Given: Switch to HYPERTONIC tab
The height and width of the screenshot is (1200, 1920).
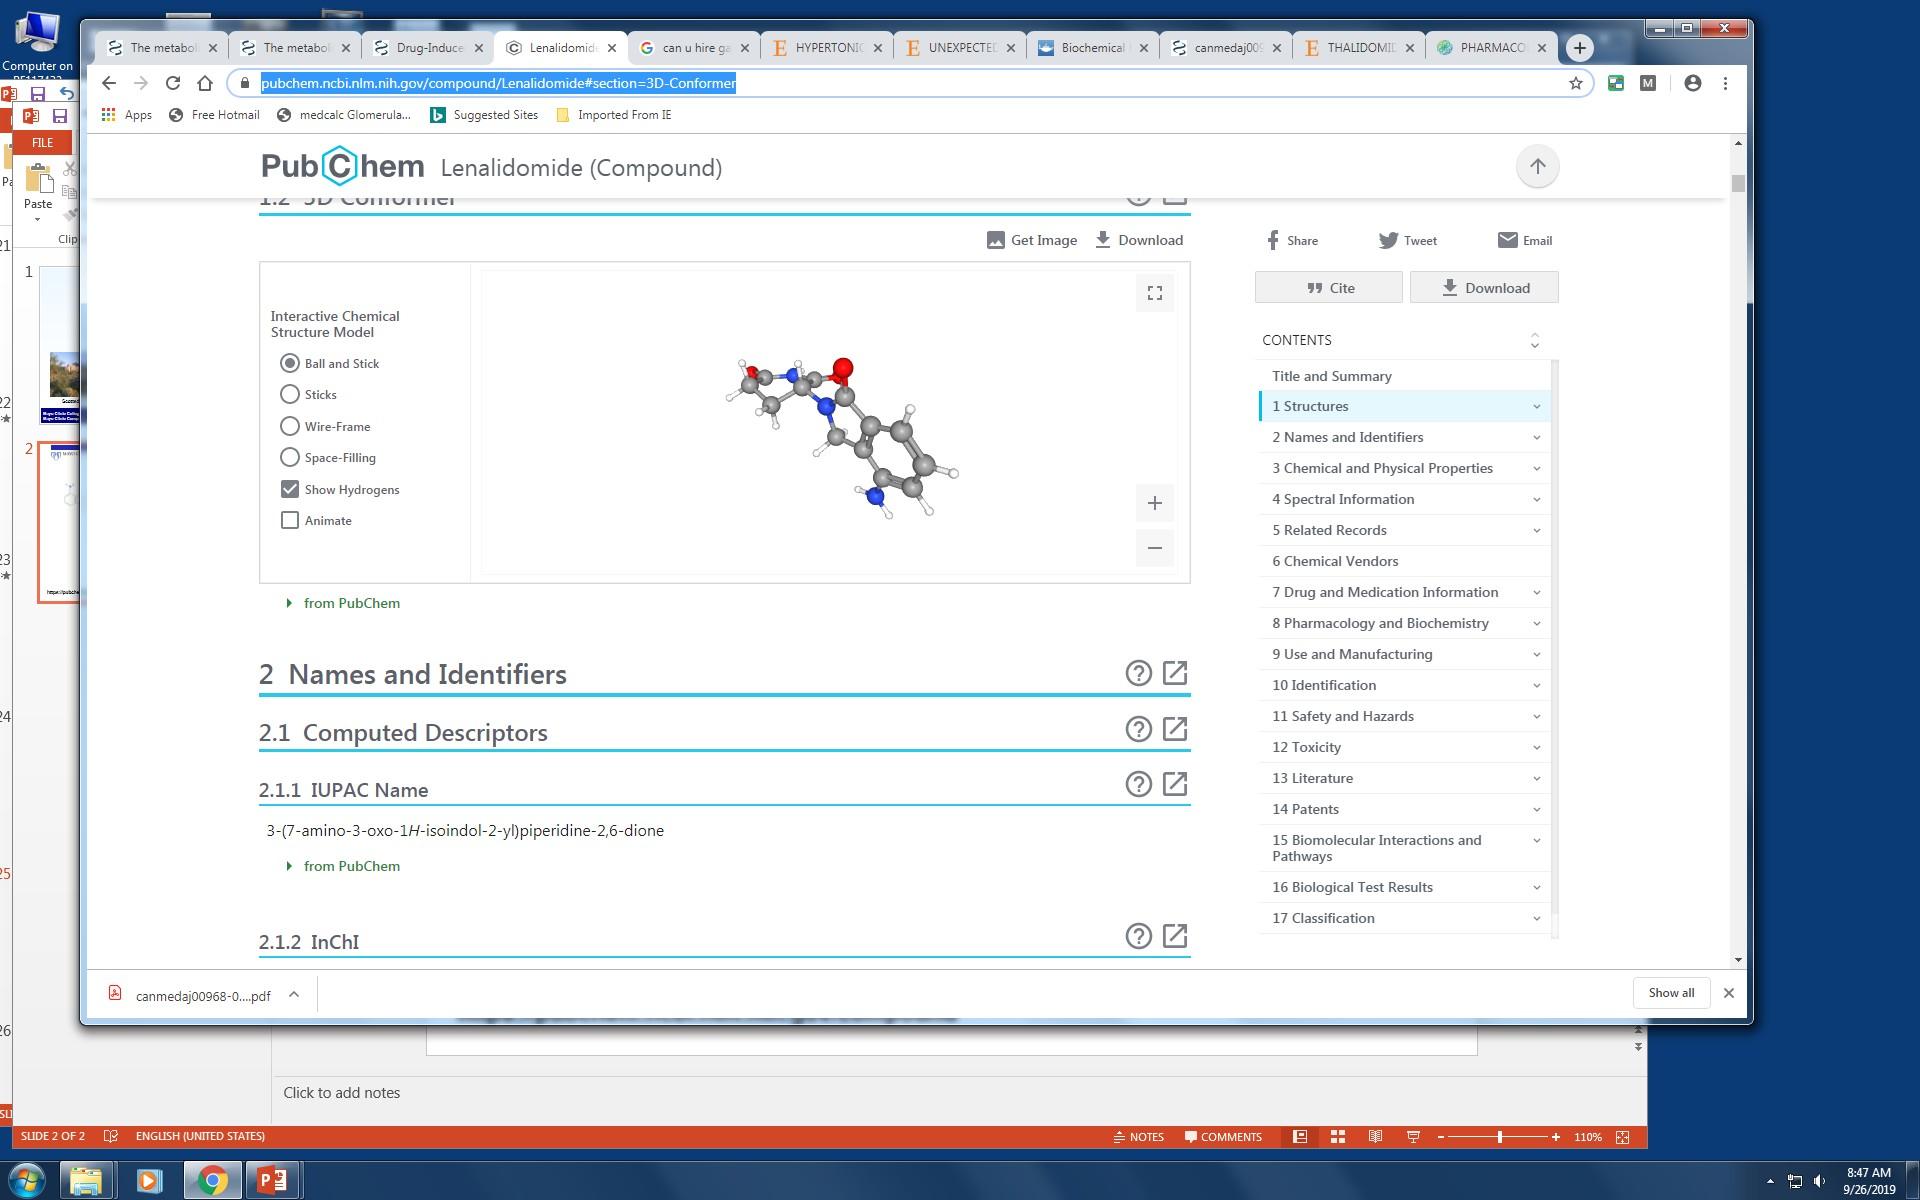Looking at the screenshot, I should [827, 47].
